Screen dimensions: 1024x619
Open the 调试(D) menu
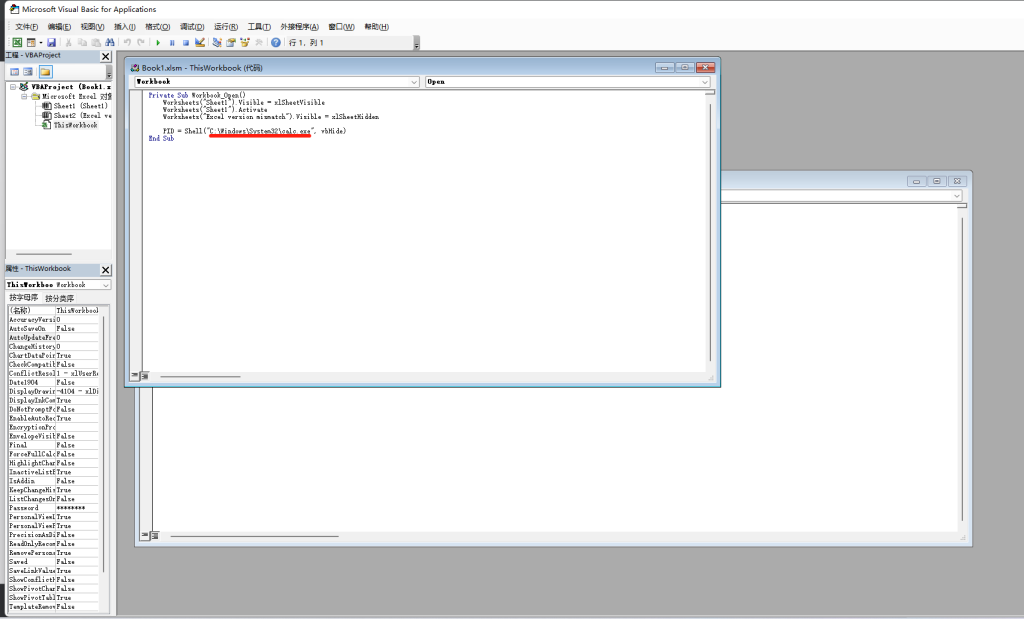click(x=192, y=27)
